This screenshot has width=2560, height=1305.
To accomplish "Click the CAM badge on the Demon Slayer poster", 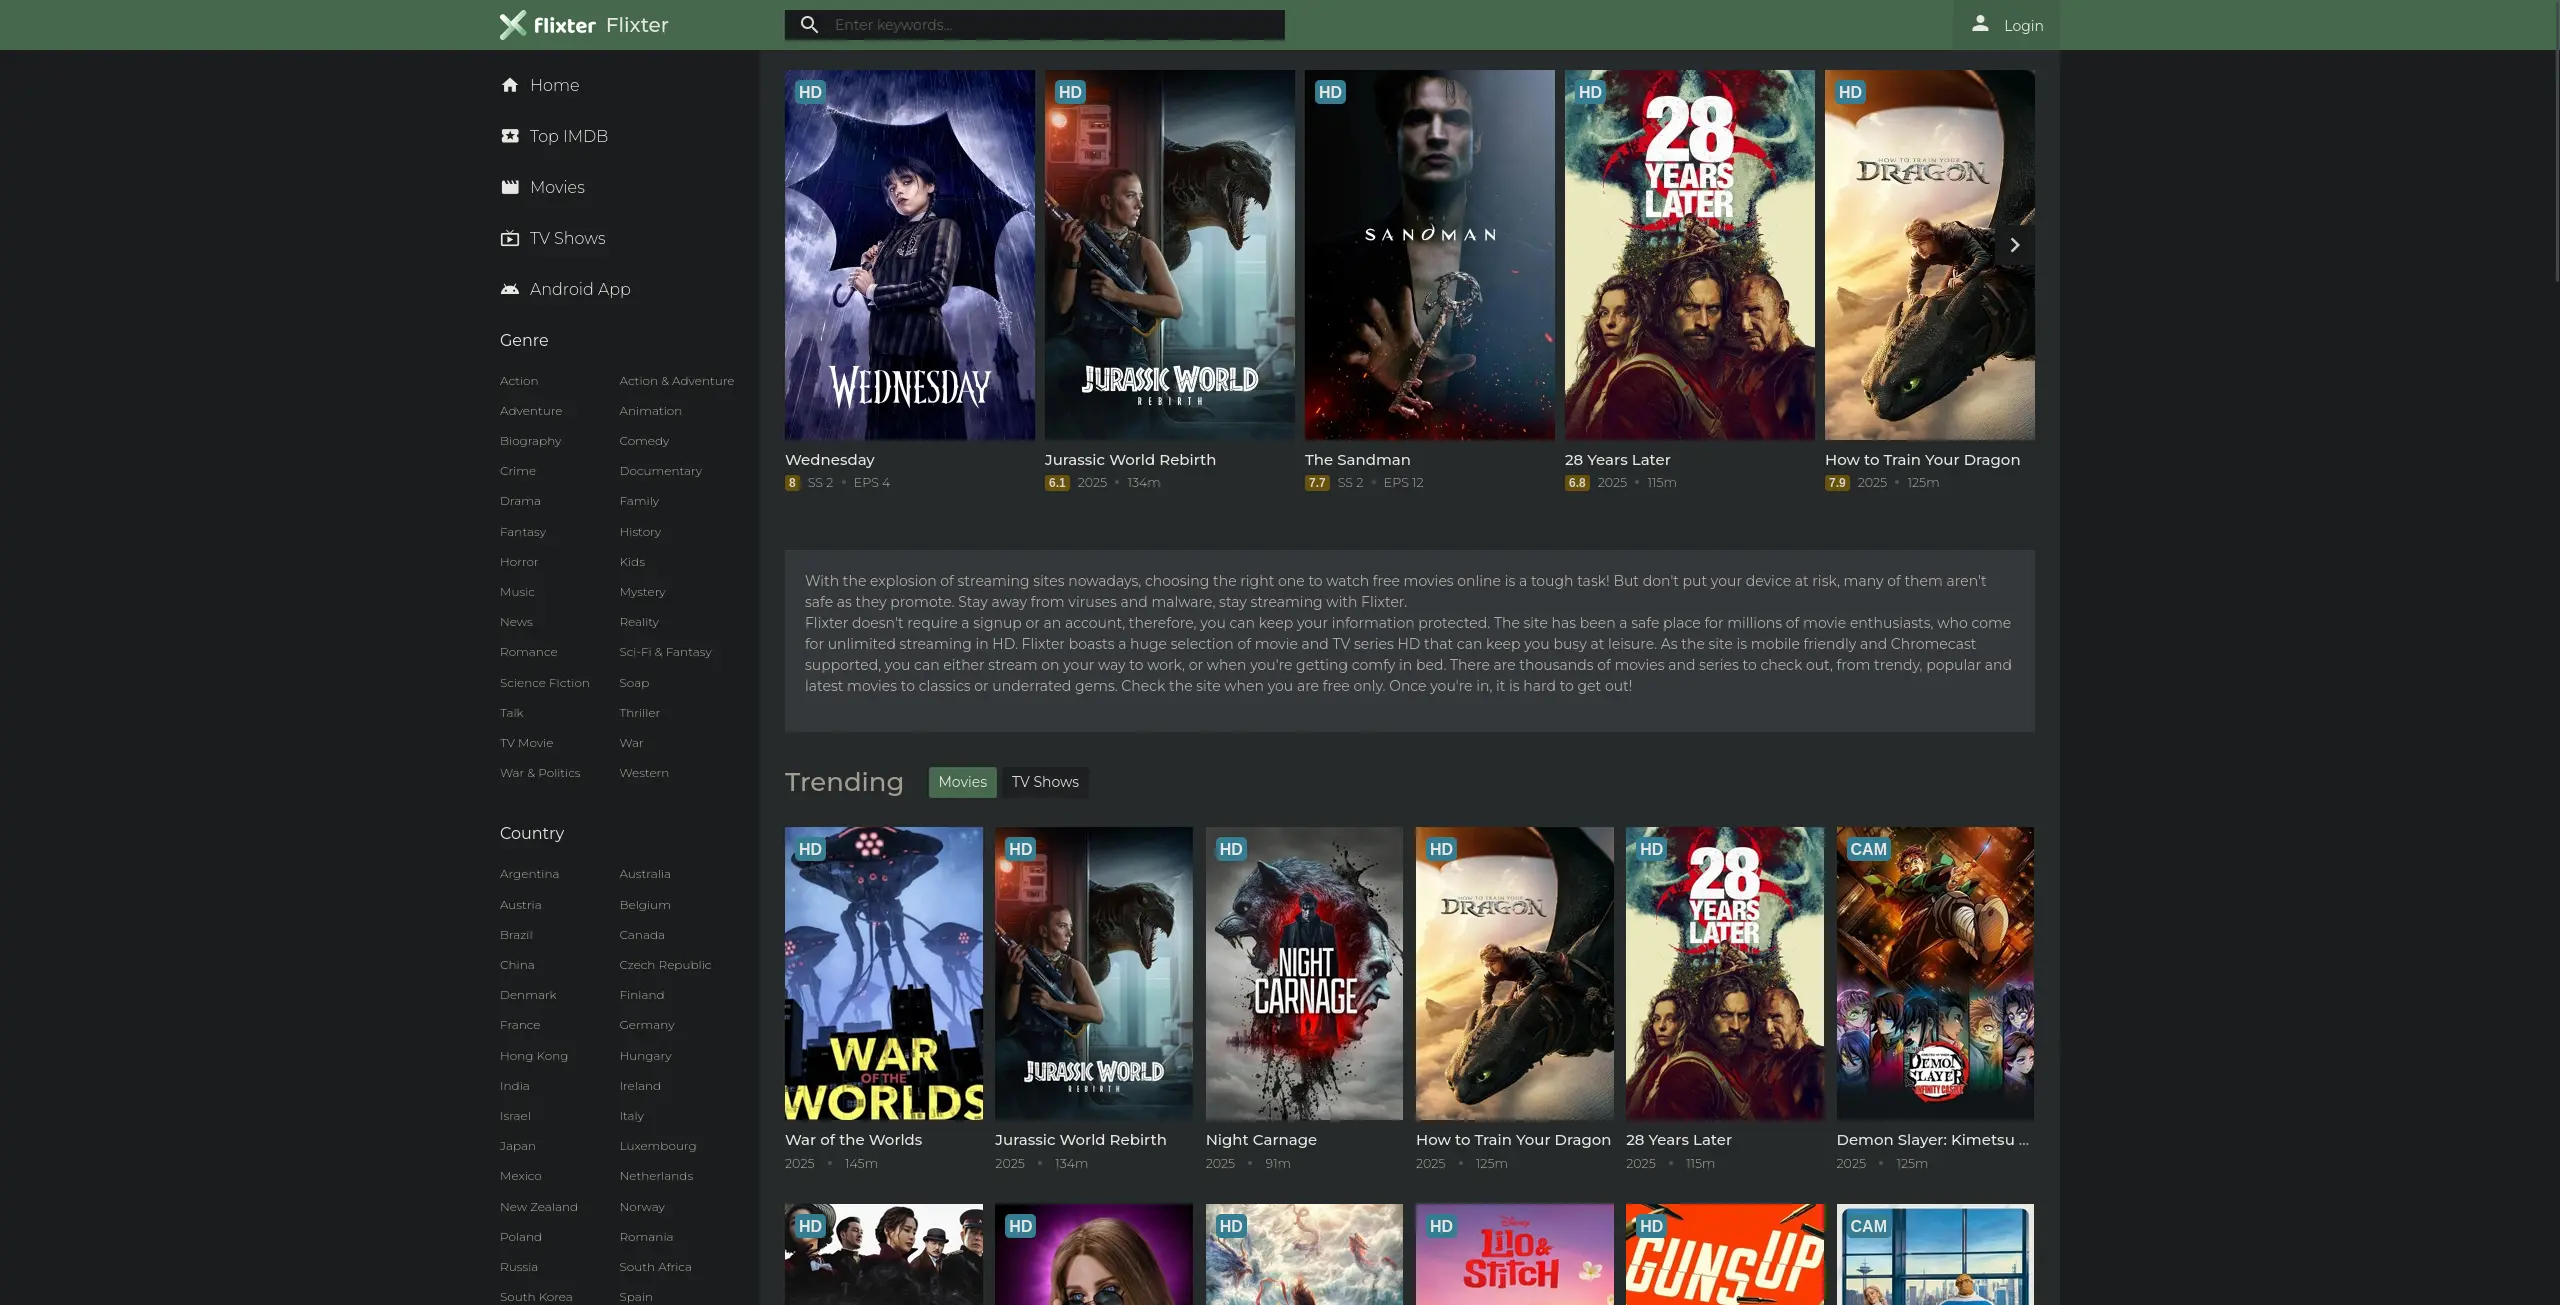I will [1868, 849].
